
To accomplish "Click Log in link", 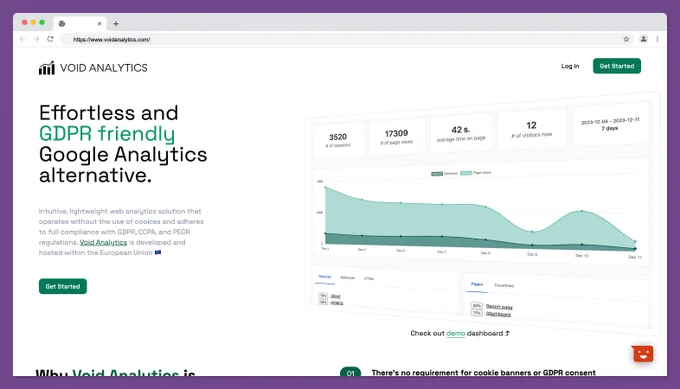I will [570, 66].
